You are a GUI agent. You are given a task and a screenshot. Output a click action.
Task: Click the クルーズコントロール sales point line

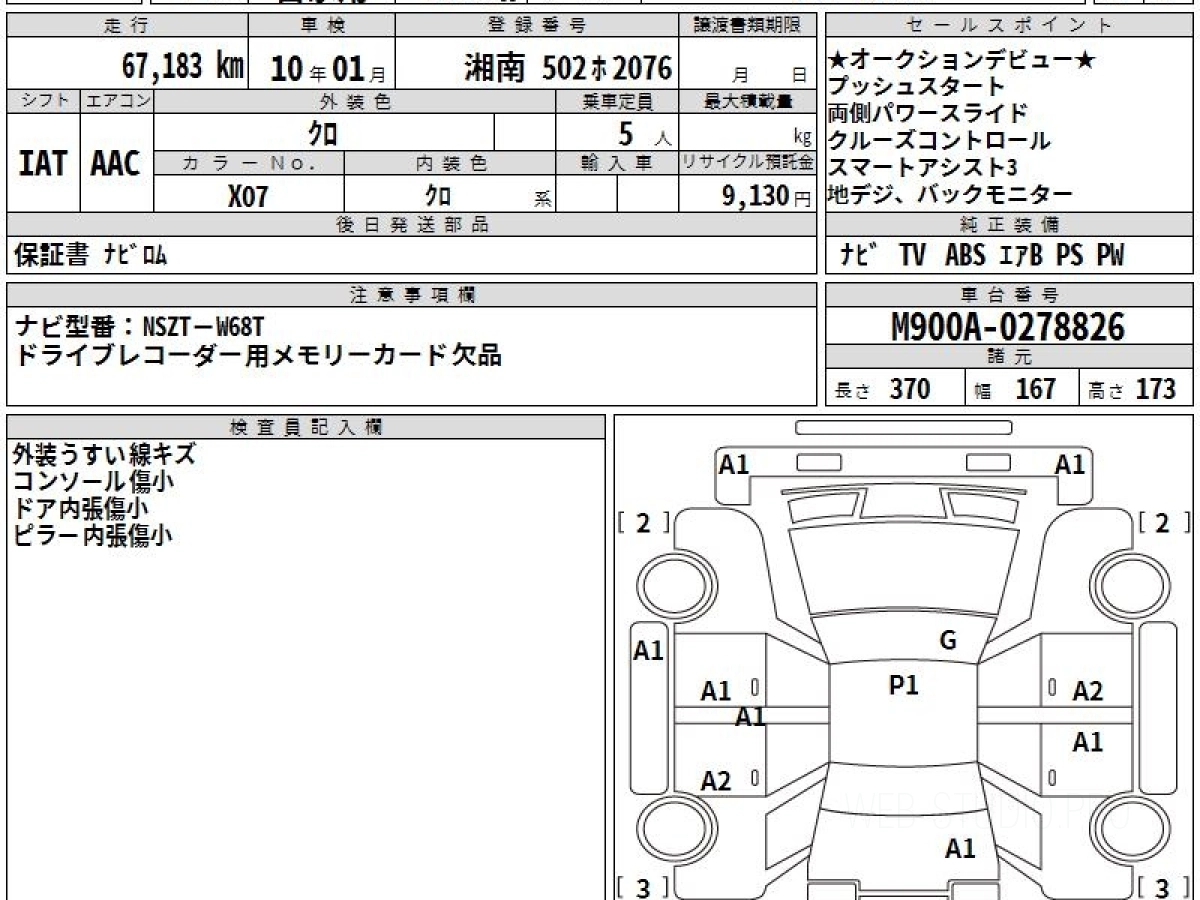[x=939, y=141]
